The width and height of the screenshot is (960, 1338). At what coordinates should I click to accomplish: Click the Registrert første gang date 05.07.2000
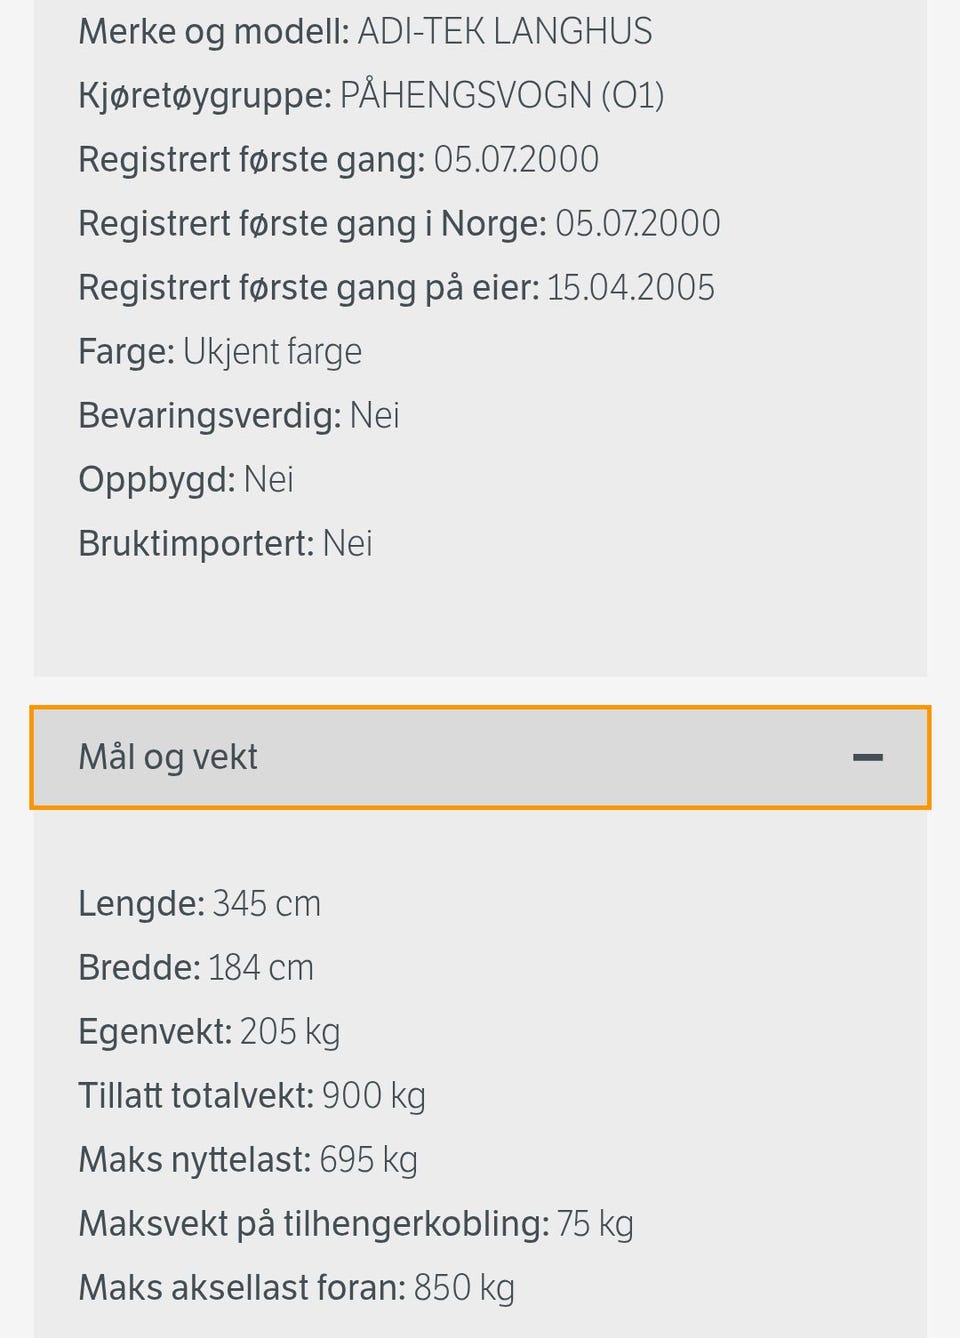(x=516, y=160)
